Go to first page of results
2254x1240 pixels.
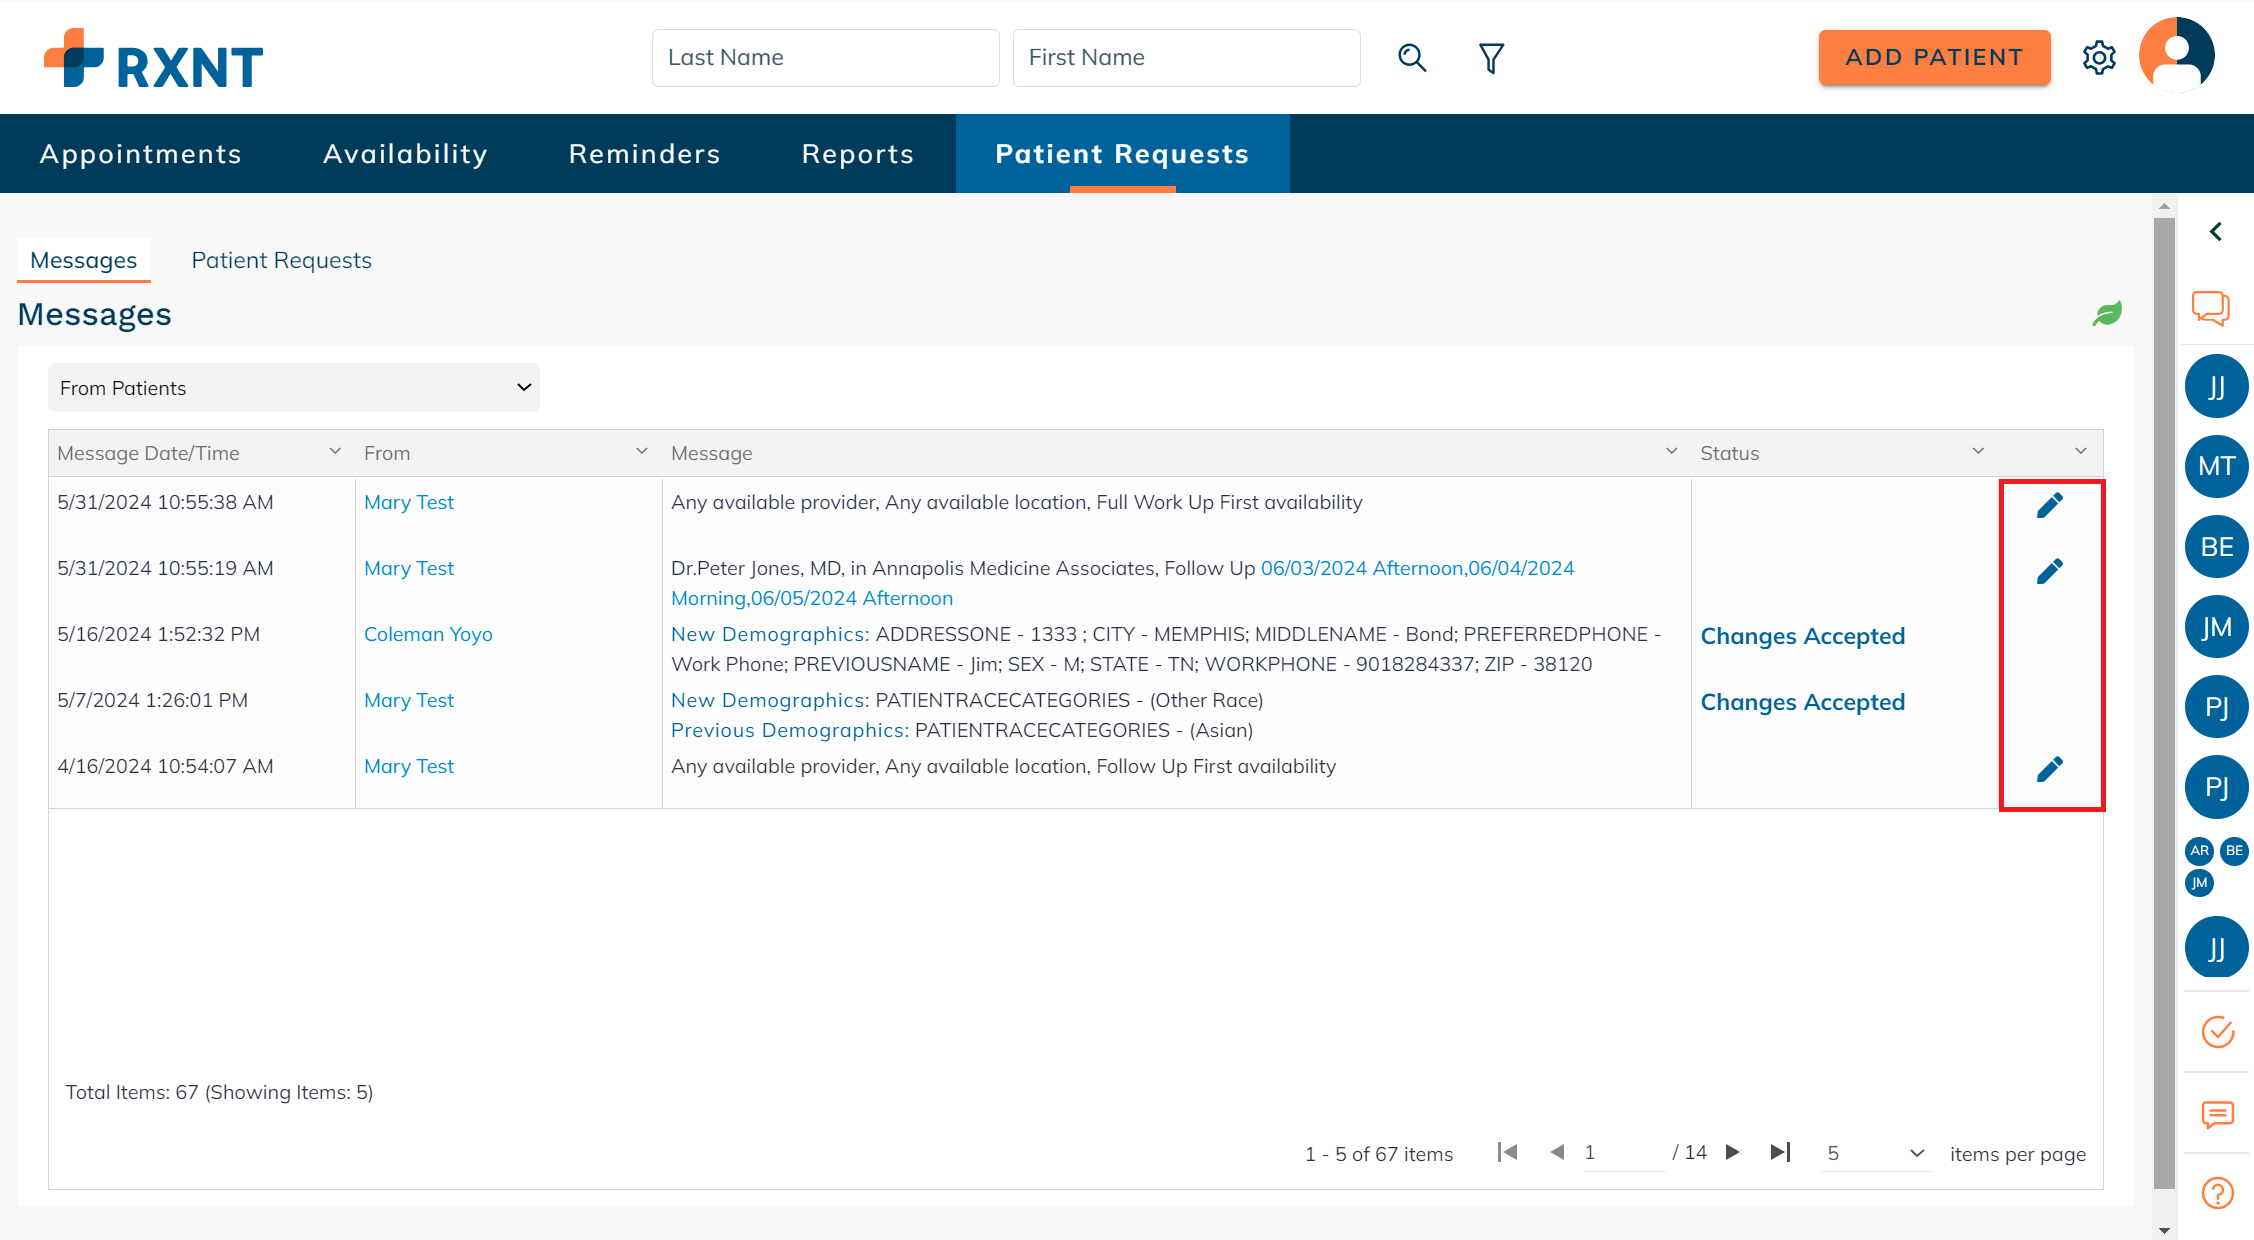pyautogui.click(x=1507, y=1153)
